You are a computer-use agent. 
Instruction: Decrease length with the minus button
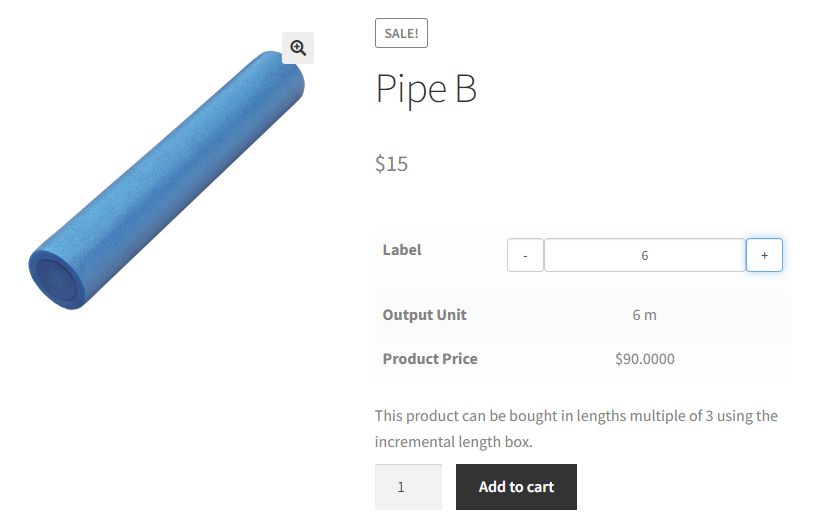point(525,255)
